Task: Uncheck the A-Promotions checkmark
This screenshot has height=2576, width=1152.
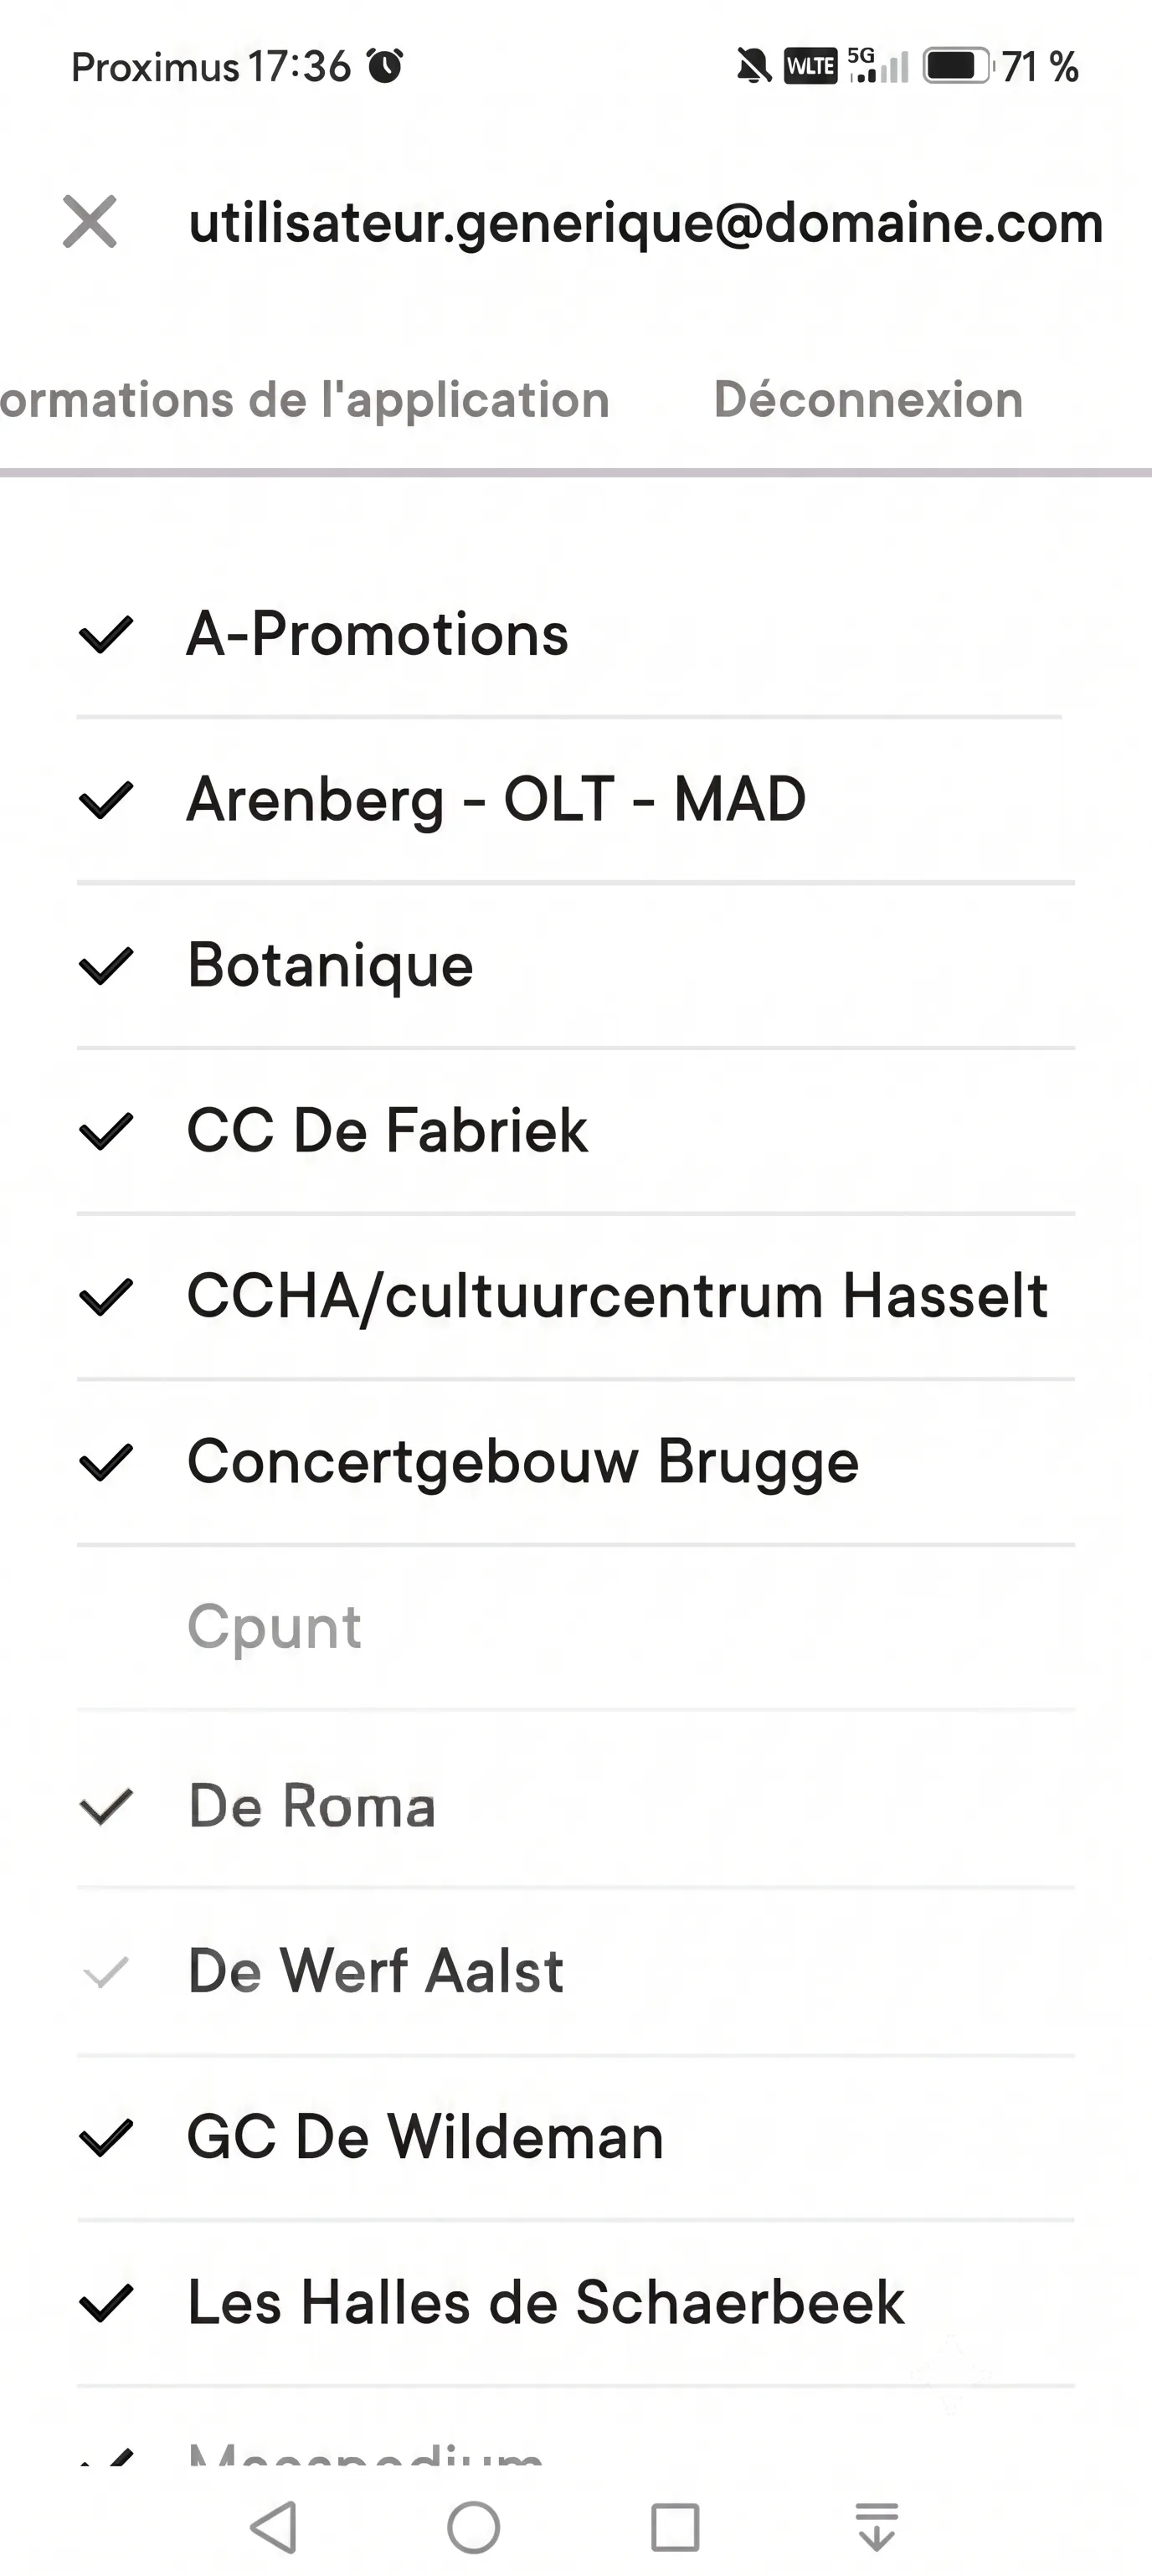Action: [x=106, y=634]
